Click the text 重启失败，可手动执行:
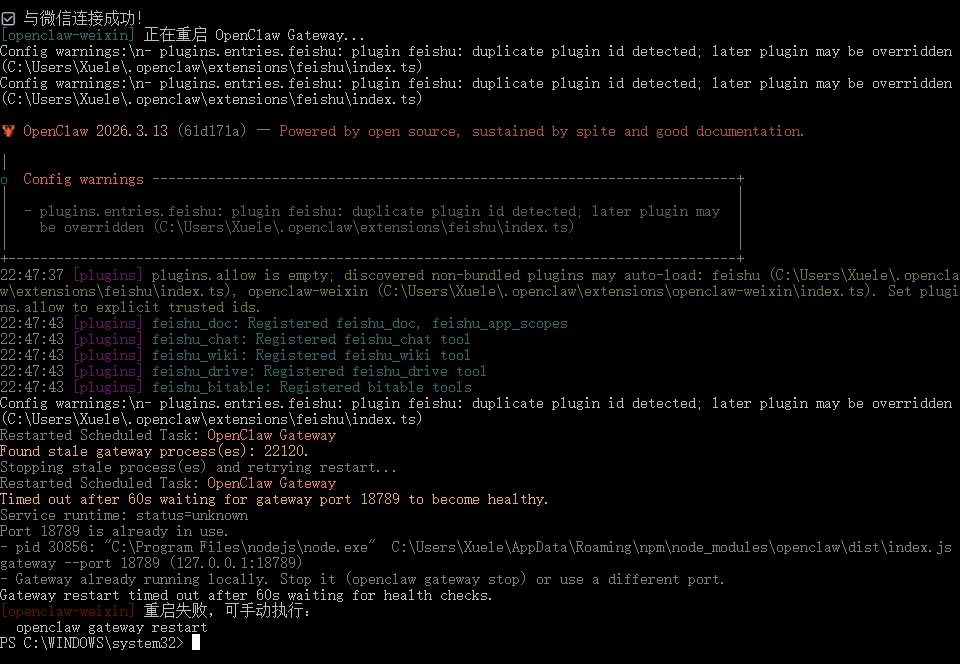Image resolution: width=960 pixels, height=664 pixels. point(227,611)
